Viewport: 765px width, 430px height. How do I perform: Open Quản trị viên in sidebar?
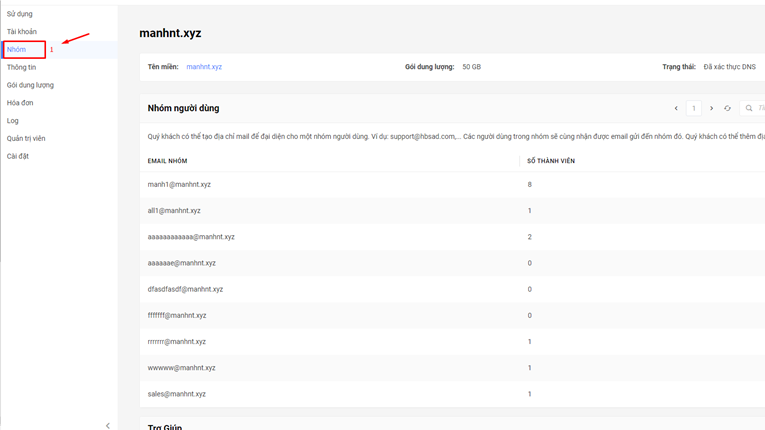(x=26, y=139)
